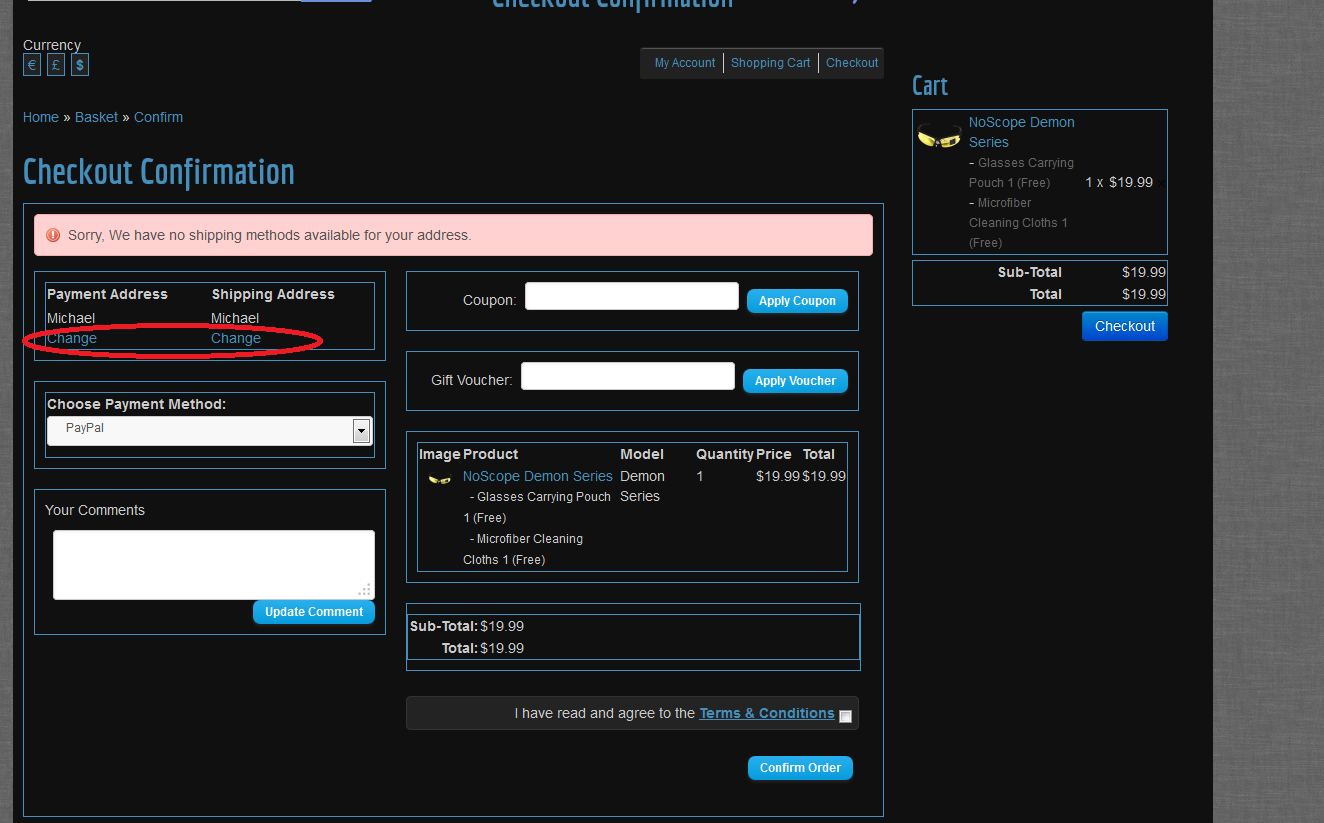Viewport: 1324px width, 823px height.
Task: Click the Checkout Confirmation heading
Action: 159,172
